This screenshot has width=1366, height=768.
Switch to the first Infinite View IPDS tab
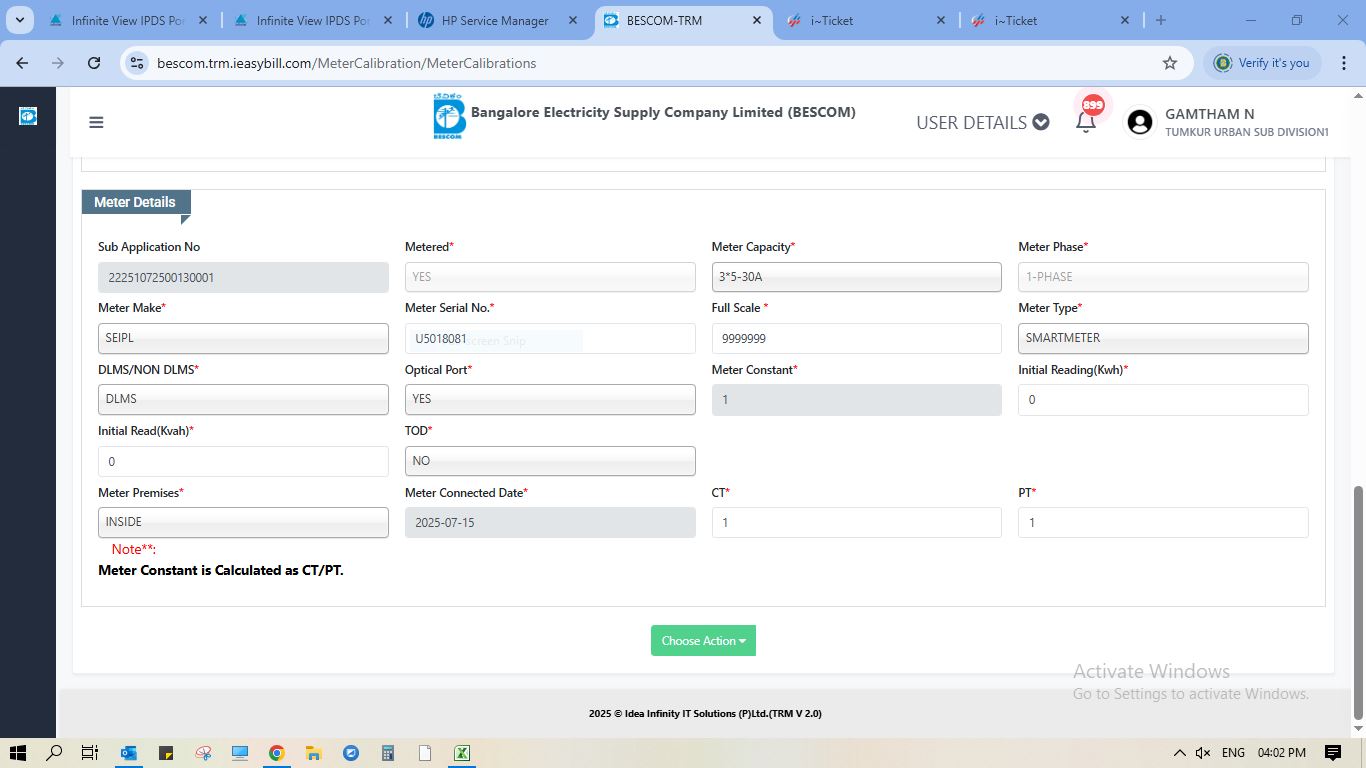[x=125, y=20]
